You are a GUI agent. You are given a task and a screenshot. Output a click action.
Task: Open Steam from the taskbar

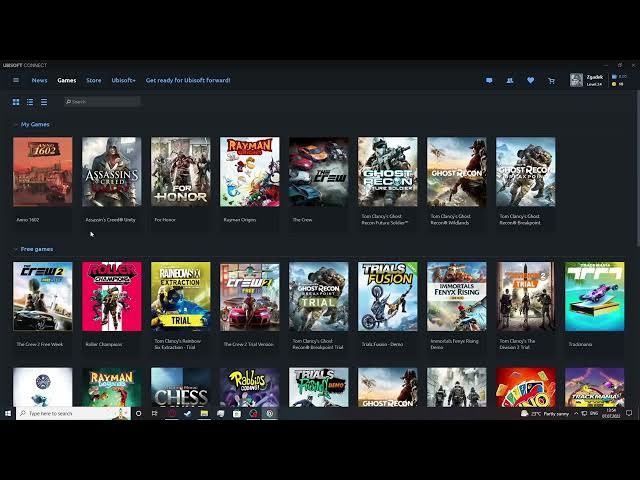tap(188, 413)
